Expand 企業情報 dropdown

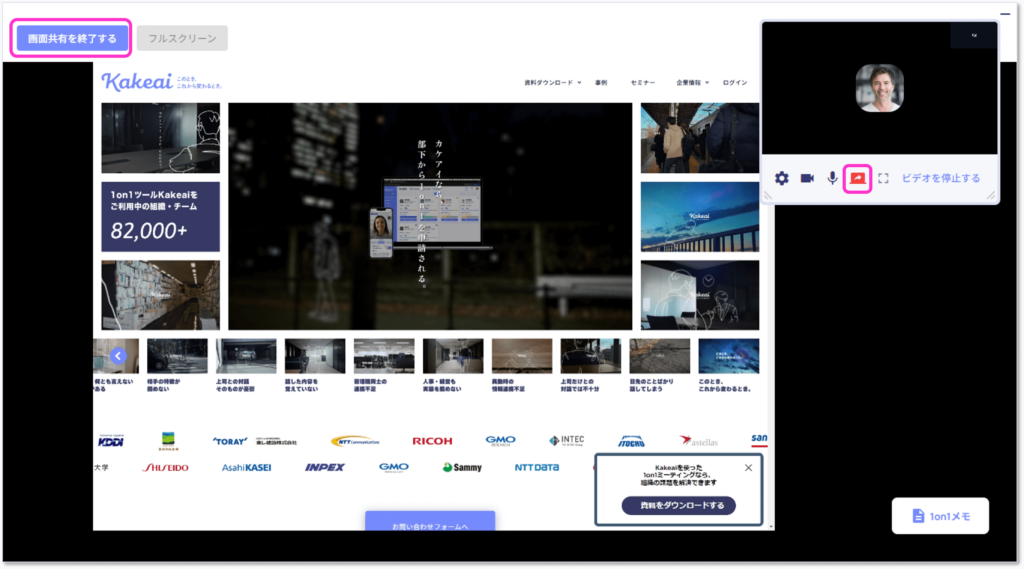tap(692, 83)
